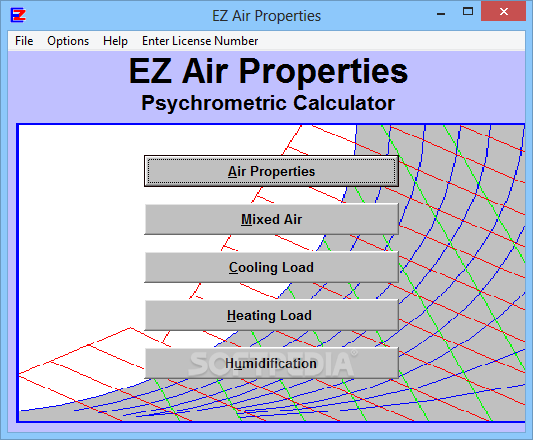Close the EZ Air Properties window
533x440 pixels.
[x=504, y=12]
